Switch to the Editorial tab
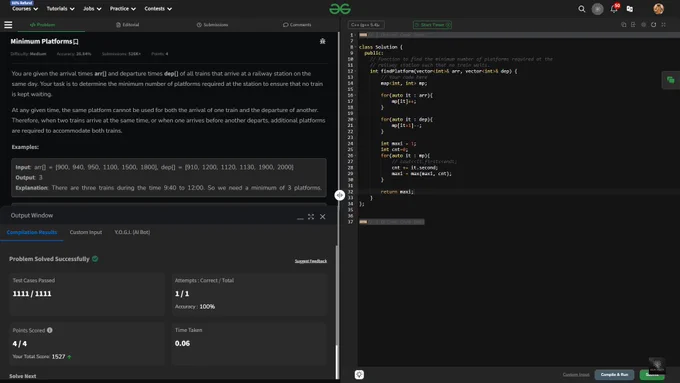The width and height of the screenshot is (680, 383). [128, 25]
